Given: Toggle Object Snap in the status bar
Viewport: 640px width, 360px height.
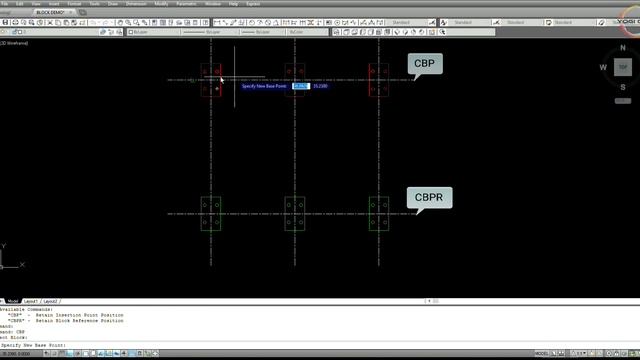Looking at the screenshot, I should click(85, 353).
